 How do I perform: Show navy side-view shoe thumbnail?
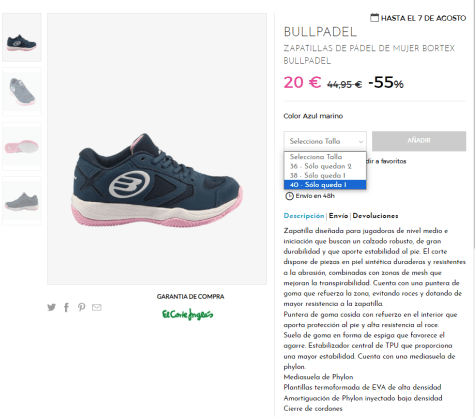click(x=22, y=38)
